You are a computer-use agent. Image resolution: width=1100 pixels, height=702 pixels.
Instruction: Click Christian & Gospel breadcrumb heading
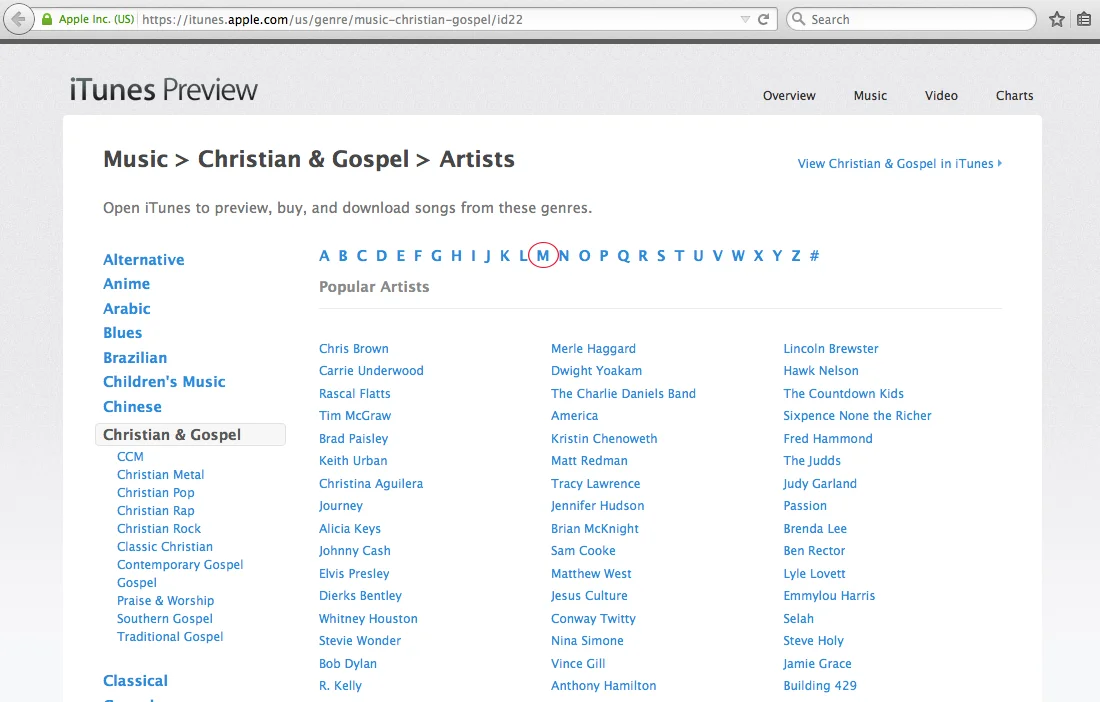point(303,159)
